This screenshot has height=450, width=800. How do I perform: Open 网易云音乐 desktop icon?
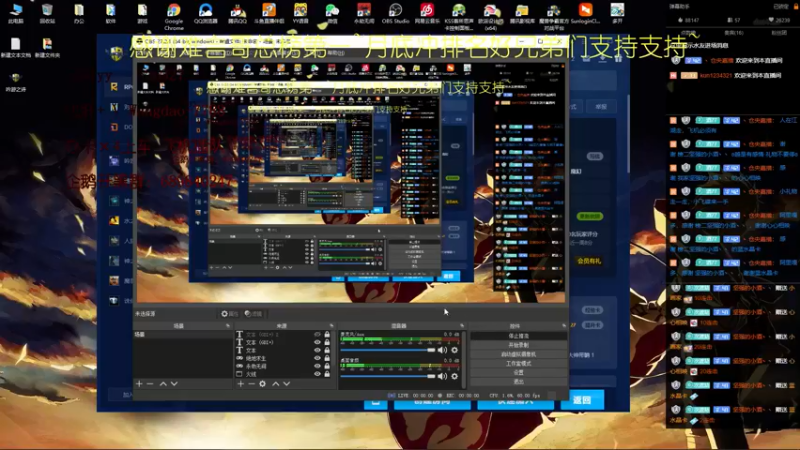[427, 14]
